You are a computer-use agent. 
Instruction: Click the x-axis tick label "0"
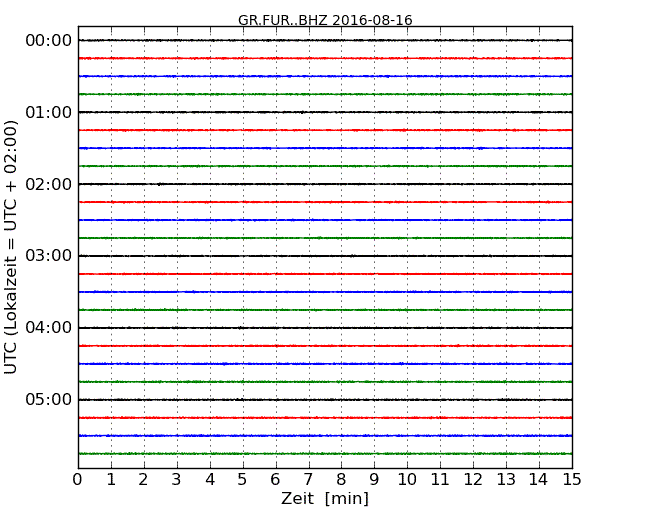coord(78,480)
